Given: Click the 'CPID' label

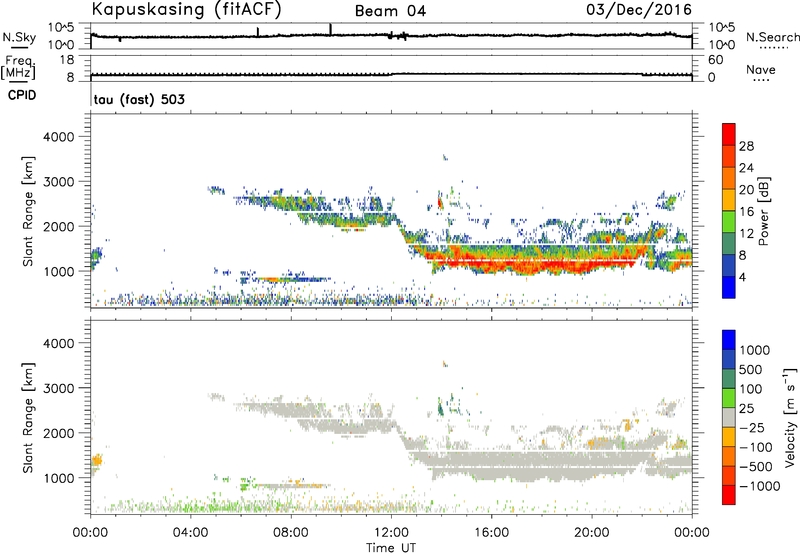Looking at the screenshot, I should [x=22, y=95].
